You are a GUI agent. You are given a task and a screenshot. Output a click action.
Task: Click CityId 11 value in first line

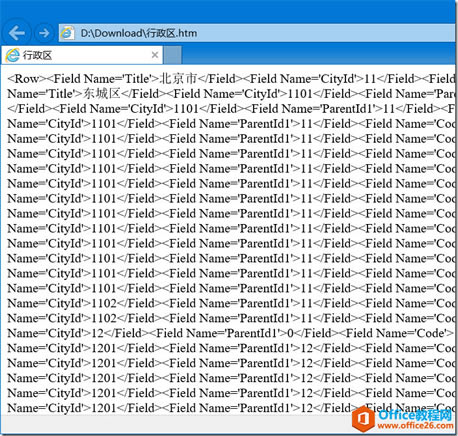370,79
